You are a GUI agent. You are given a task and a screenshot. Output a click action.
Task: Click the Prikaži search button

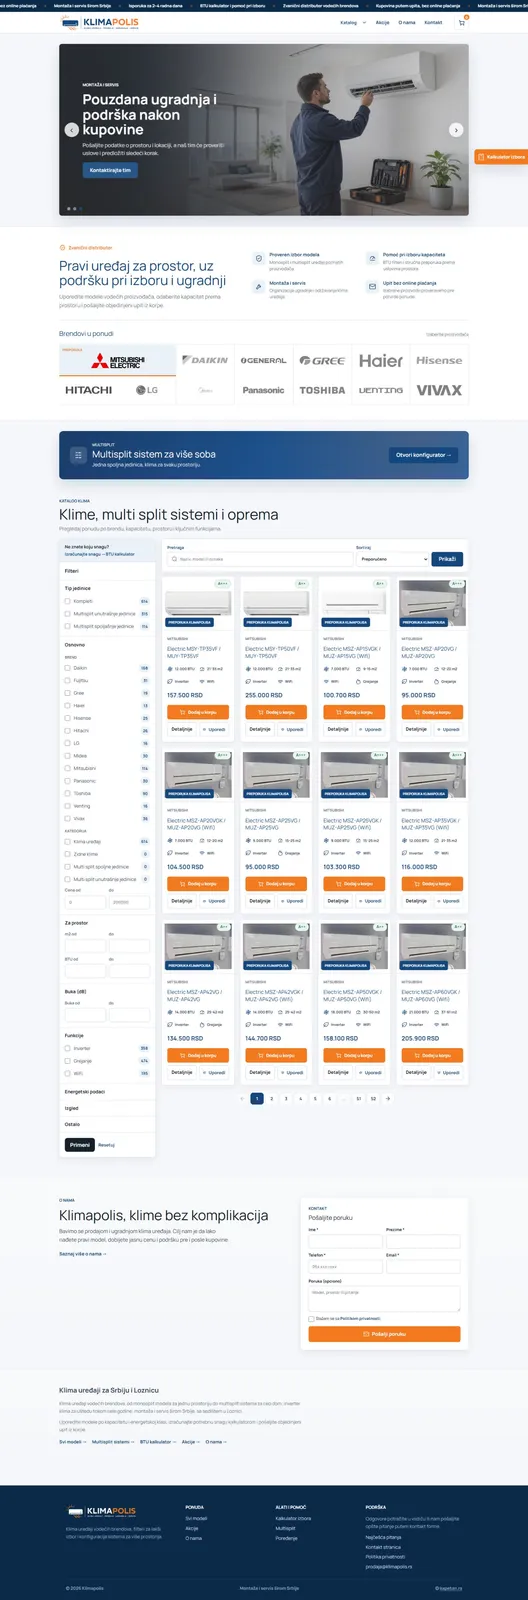[x=448, y=559]
